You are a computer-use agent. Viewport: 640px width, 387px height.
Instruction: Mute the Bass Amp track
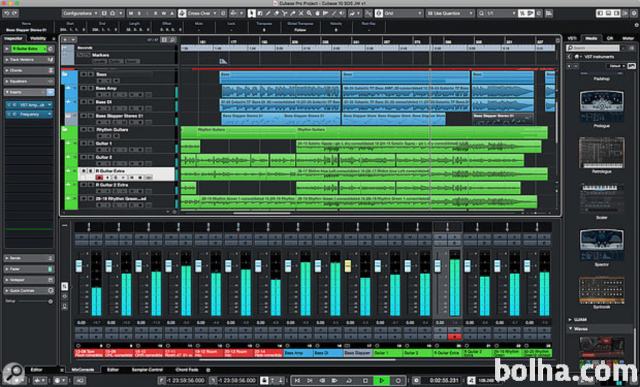click(83, 88)
